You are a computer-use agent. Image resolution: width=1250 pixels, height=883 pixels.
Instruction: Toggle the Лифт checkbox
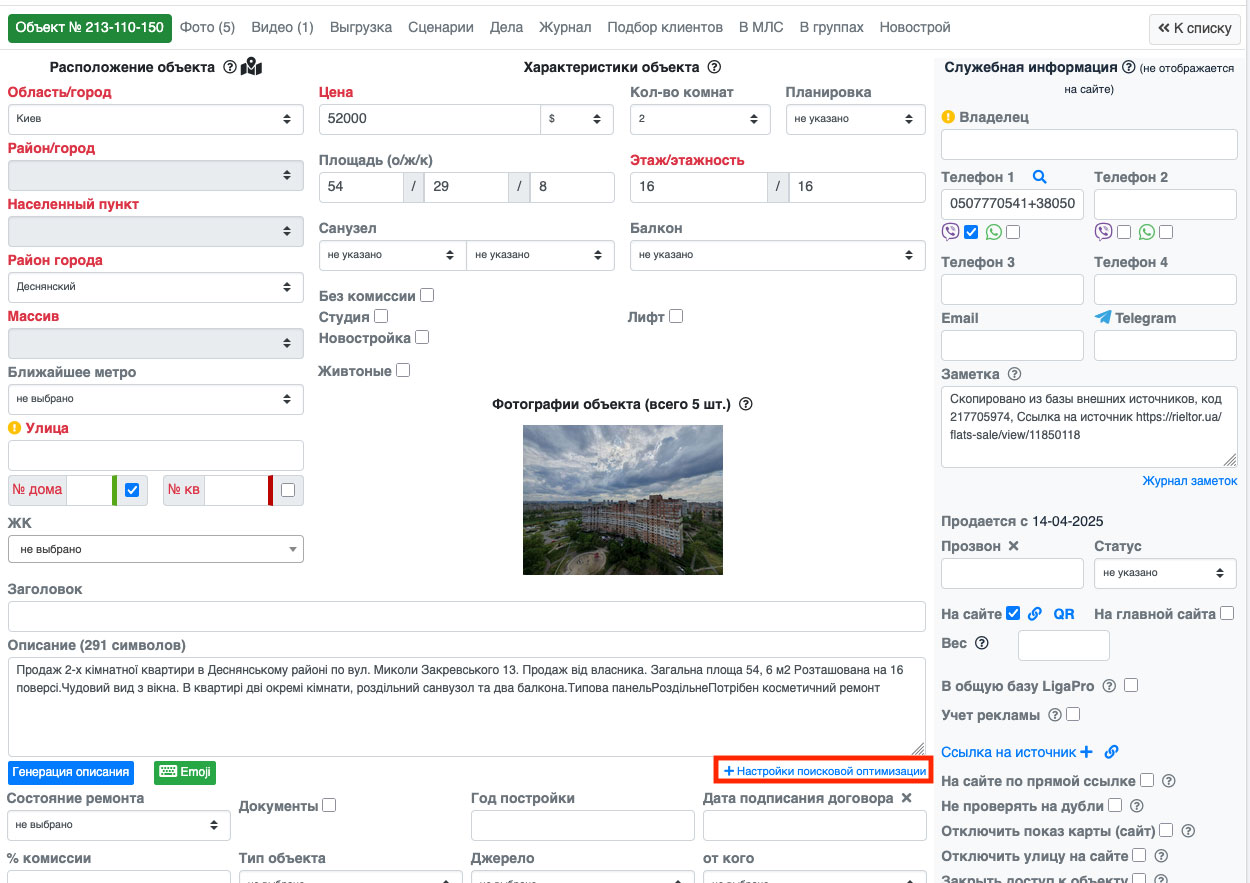click(676, 316)
